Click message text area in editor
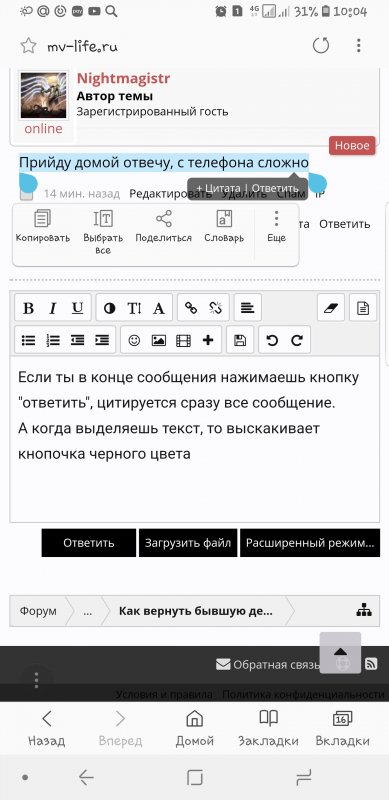Viewport: 389px width, 800px height. coord(194,439)
